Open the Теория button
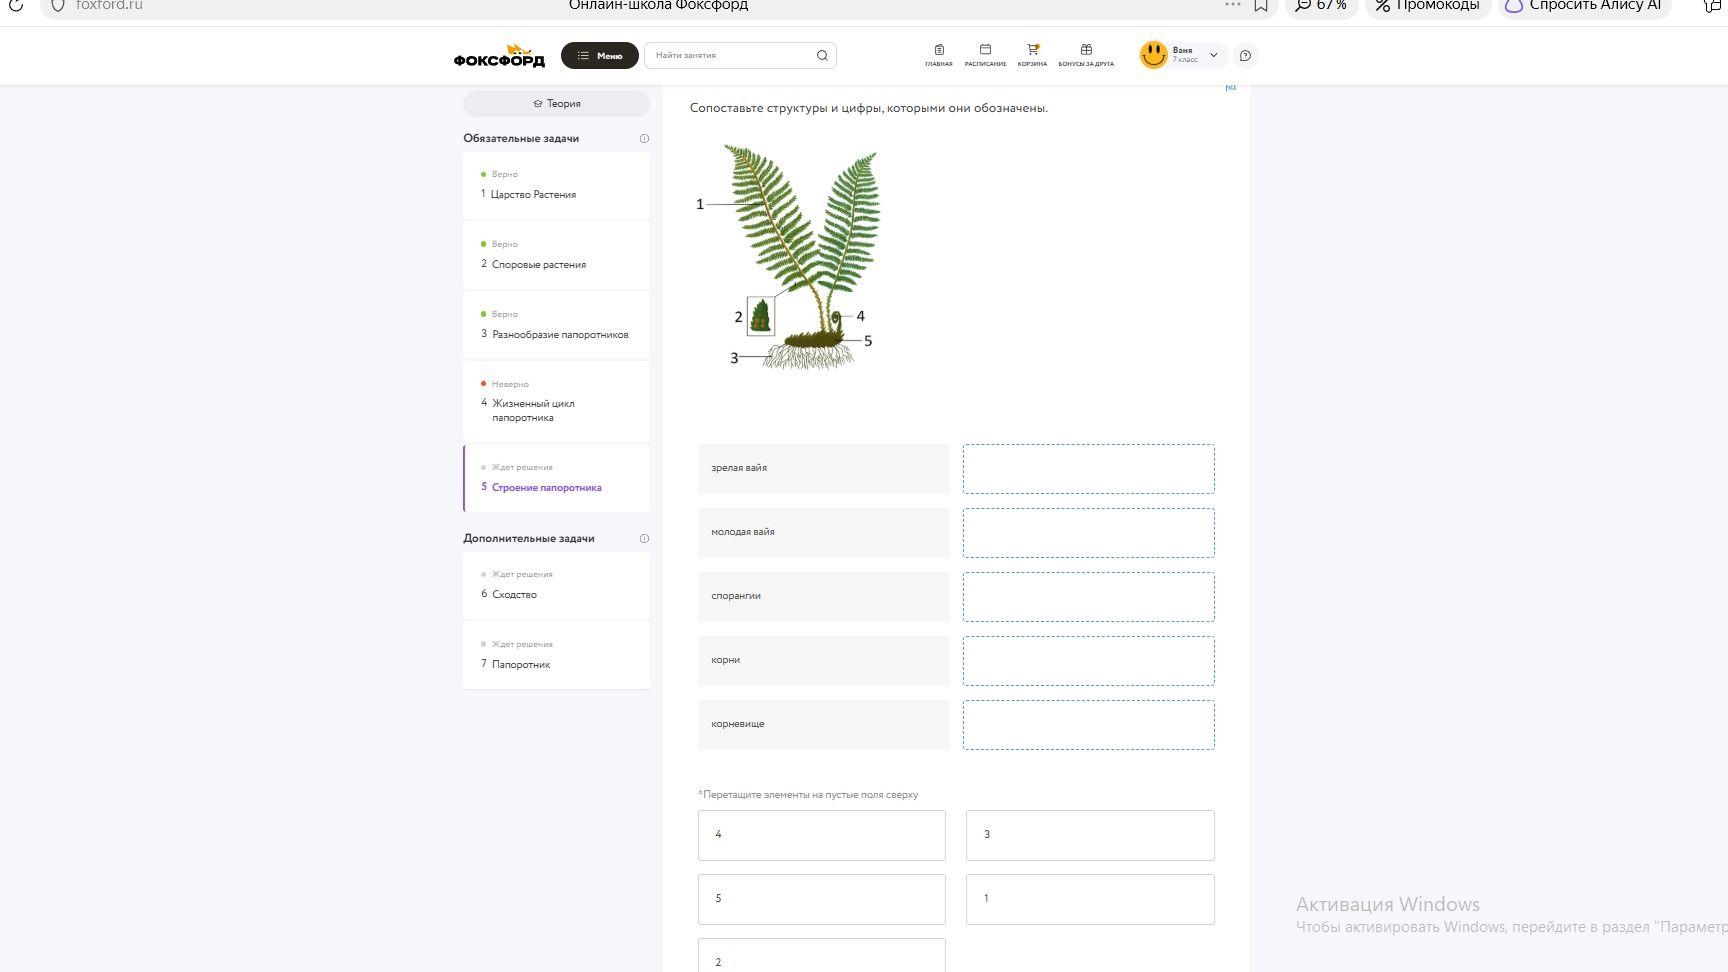The height and width of the screenshot is (972, 1728). pyautogui.click(x=556, y=104)
